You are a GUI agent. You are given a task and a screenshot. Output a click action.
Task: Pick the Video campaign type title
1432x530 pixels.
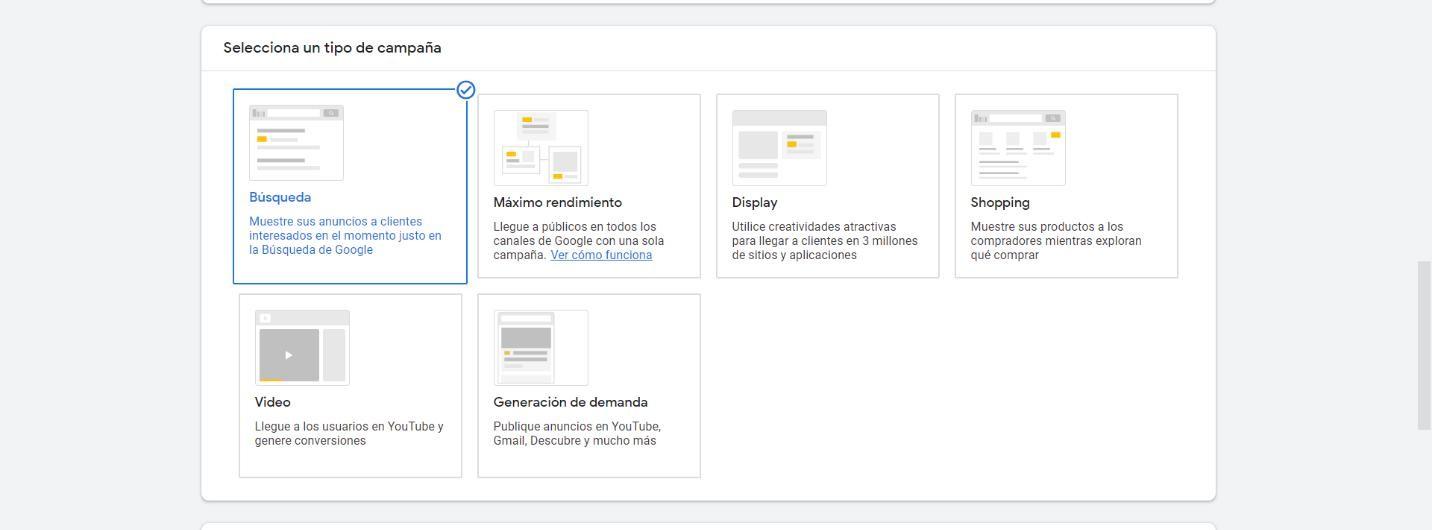click(272, 403)
